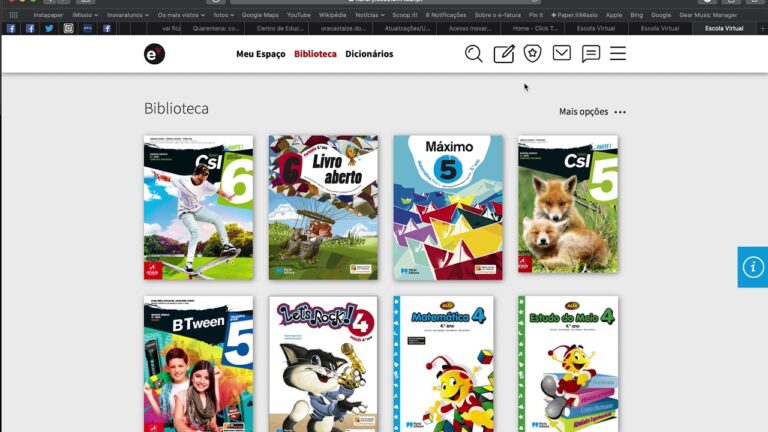Screen dimensions: 768x432
Task: Switch to the Home - Click T... tab
Action: point(535,28)
